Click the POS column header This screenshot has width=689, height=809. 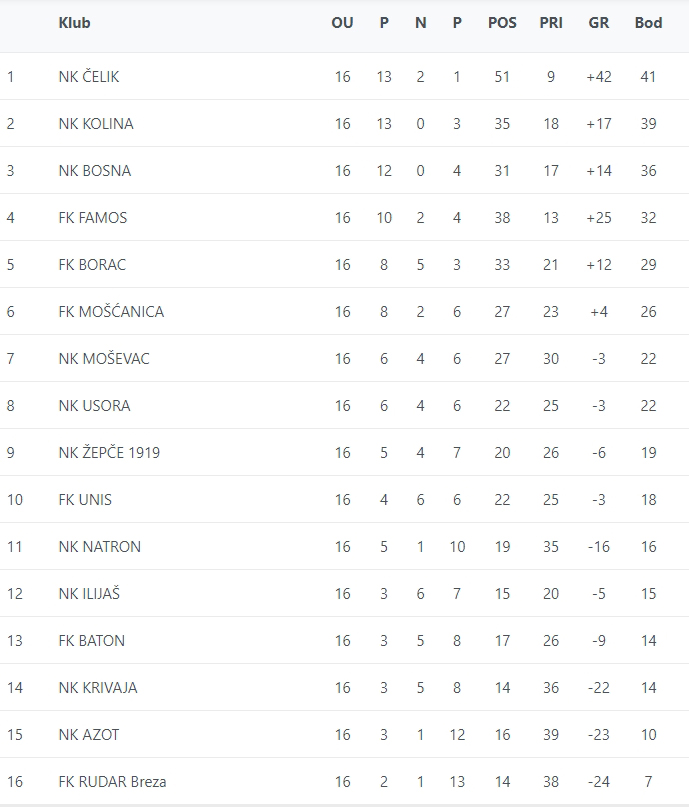(502, 23)
